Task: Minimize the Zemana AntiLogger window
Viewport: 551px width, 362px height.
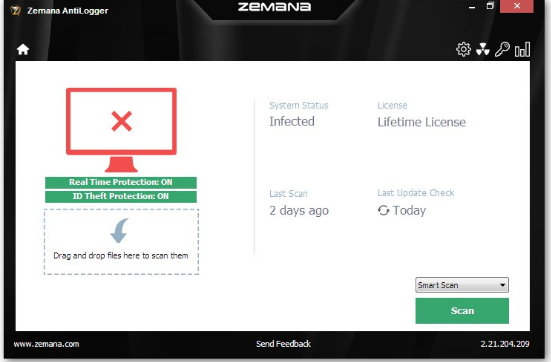Action: [x=472, y=6]
